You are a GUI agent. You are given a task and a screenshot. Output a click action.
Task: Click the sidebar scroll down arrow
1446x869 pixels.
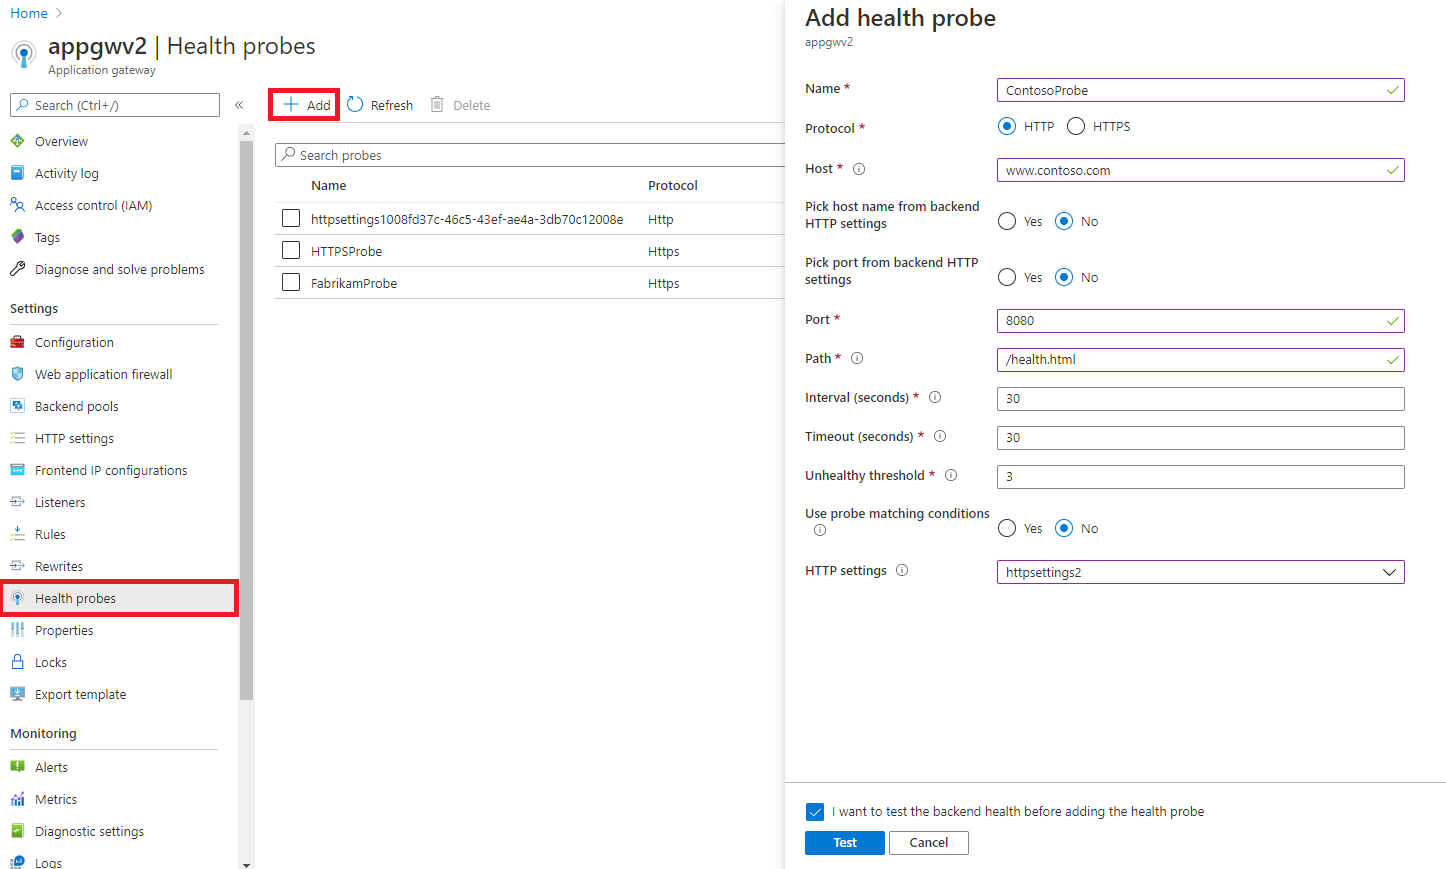[x=246, y=863]
